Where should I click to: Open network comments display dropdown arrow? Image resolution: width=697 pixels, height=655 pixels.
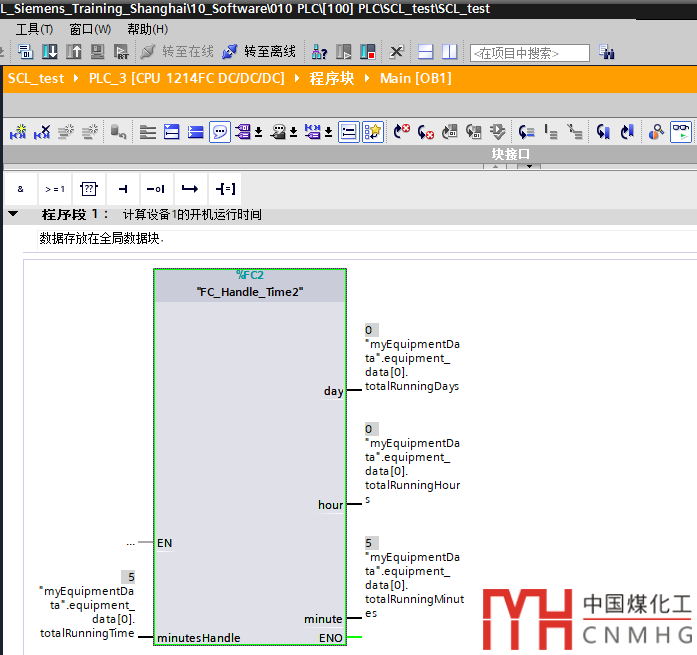click(x=328, y=132)
